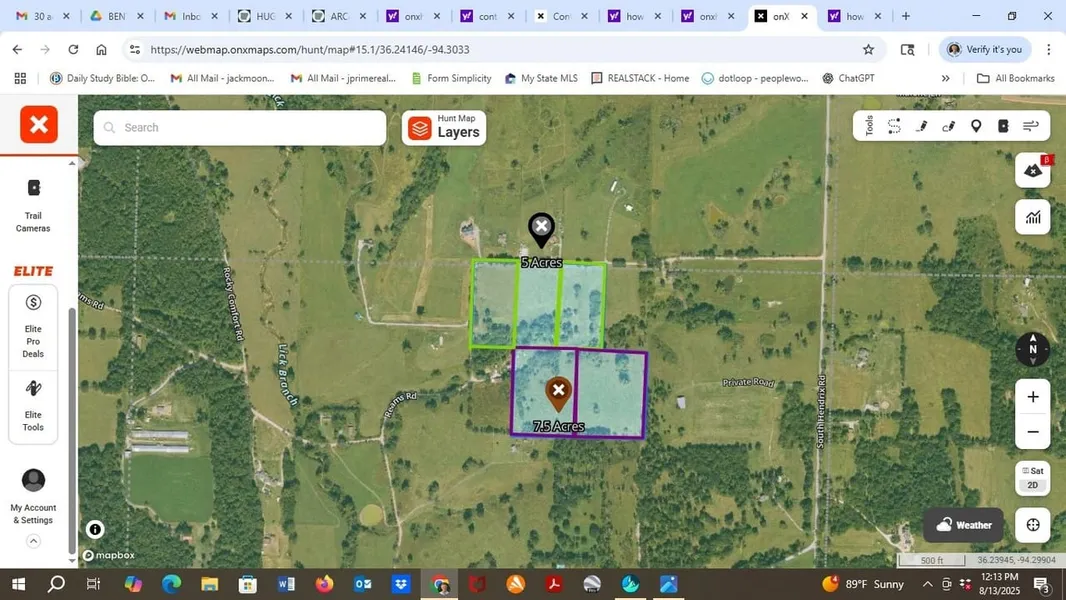Viewport: 1066px width, 600px height.
Task: Open the wind tool in Tools bar
Action: [1031, 126]
